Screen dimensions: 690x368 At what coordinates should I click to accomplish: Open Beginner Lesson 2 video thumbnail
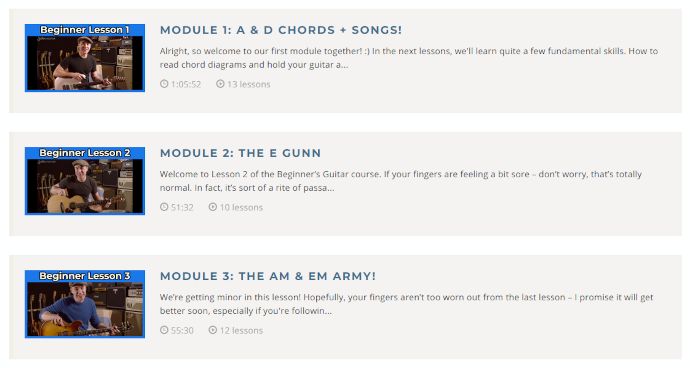tap(85, 181)
